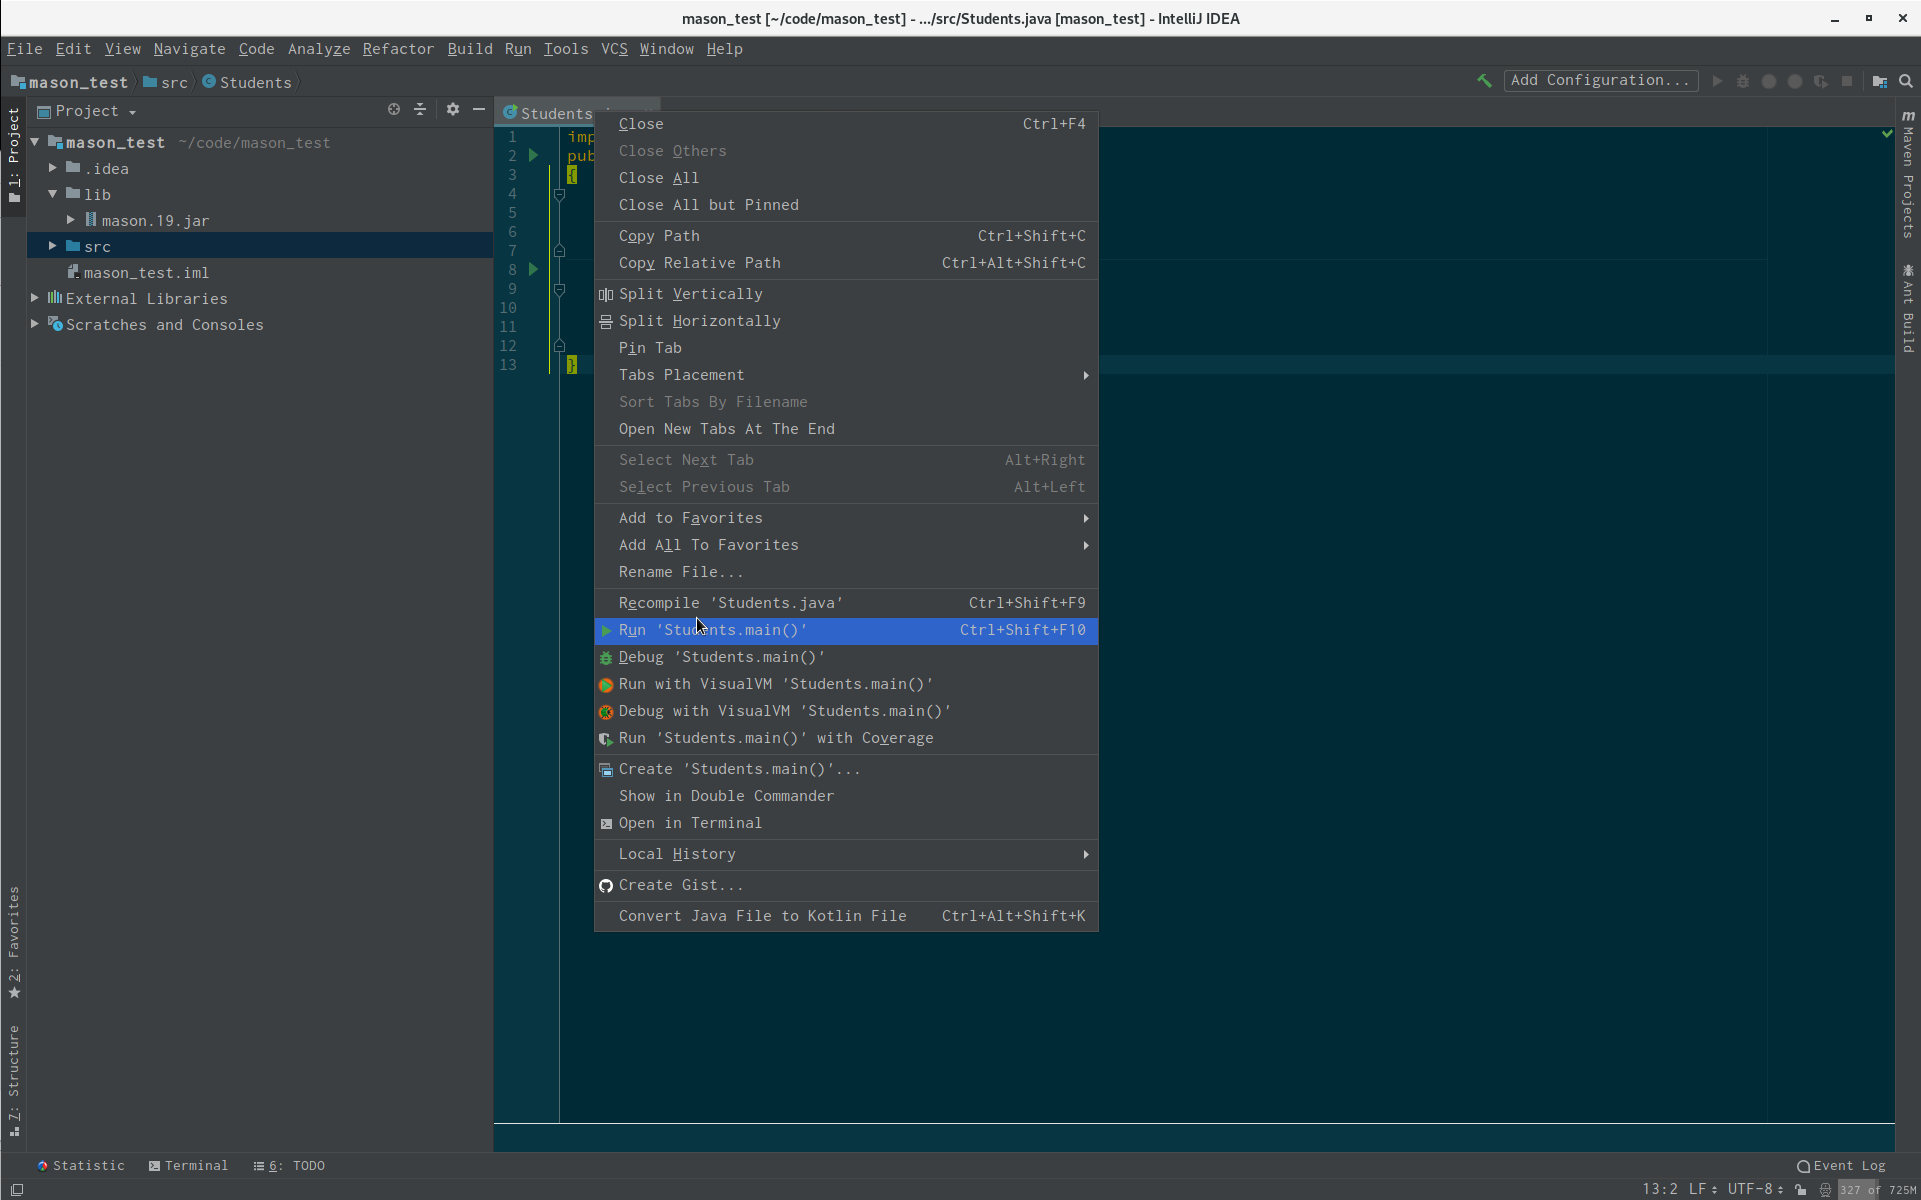Click the inspection status checkmark in editor
The height and width of the screenshot is (1200, 1921).
pyautogui.click(x=1887, y=133)
